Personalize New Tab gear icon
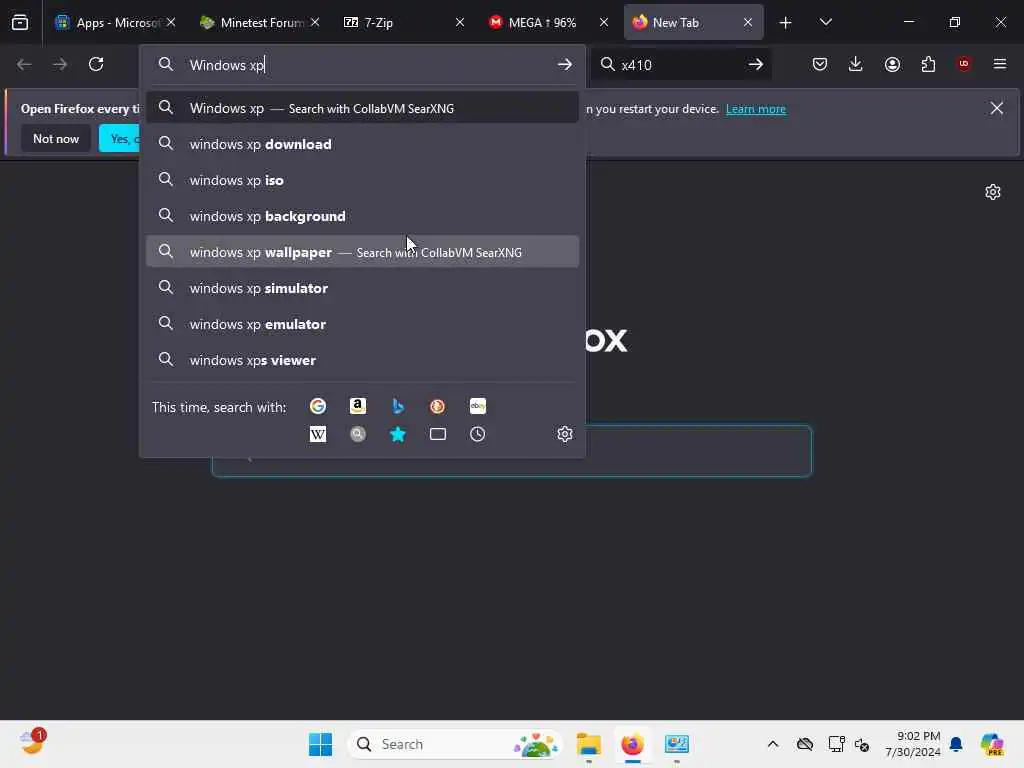Viewport: 1024px width, 768px height. click(993, 192)
